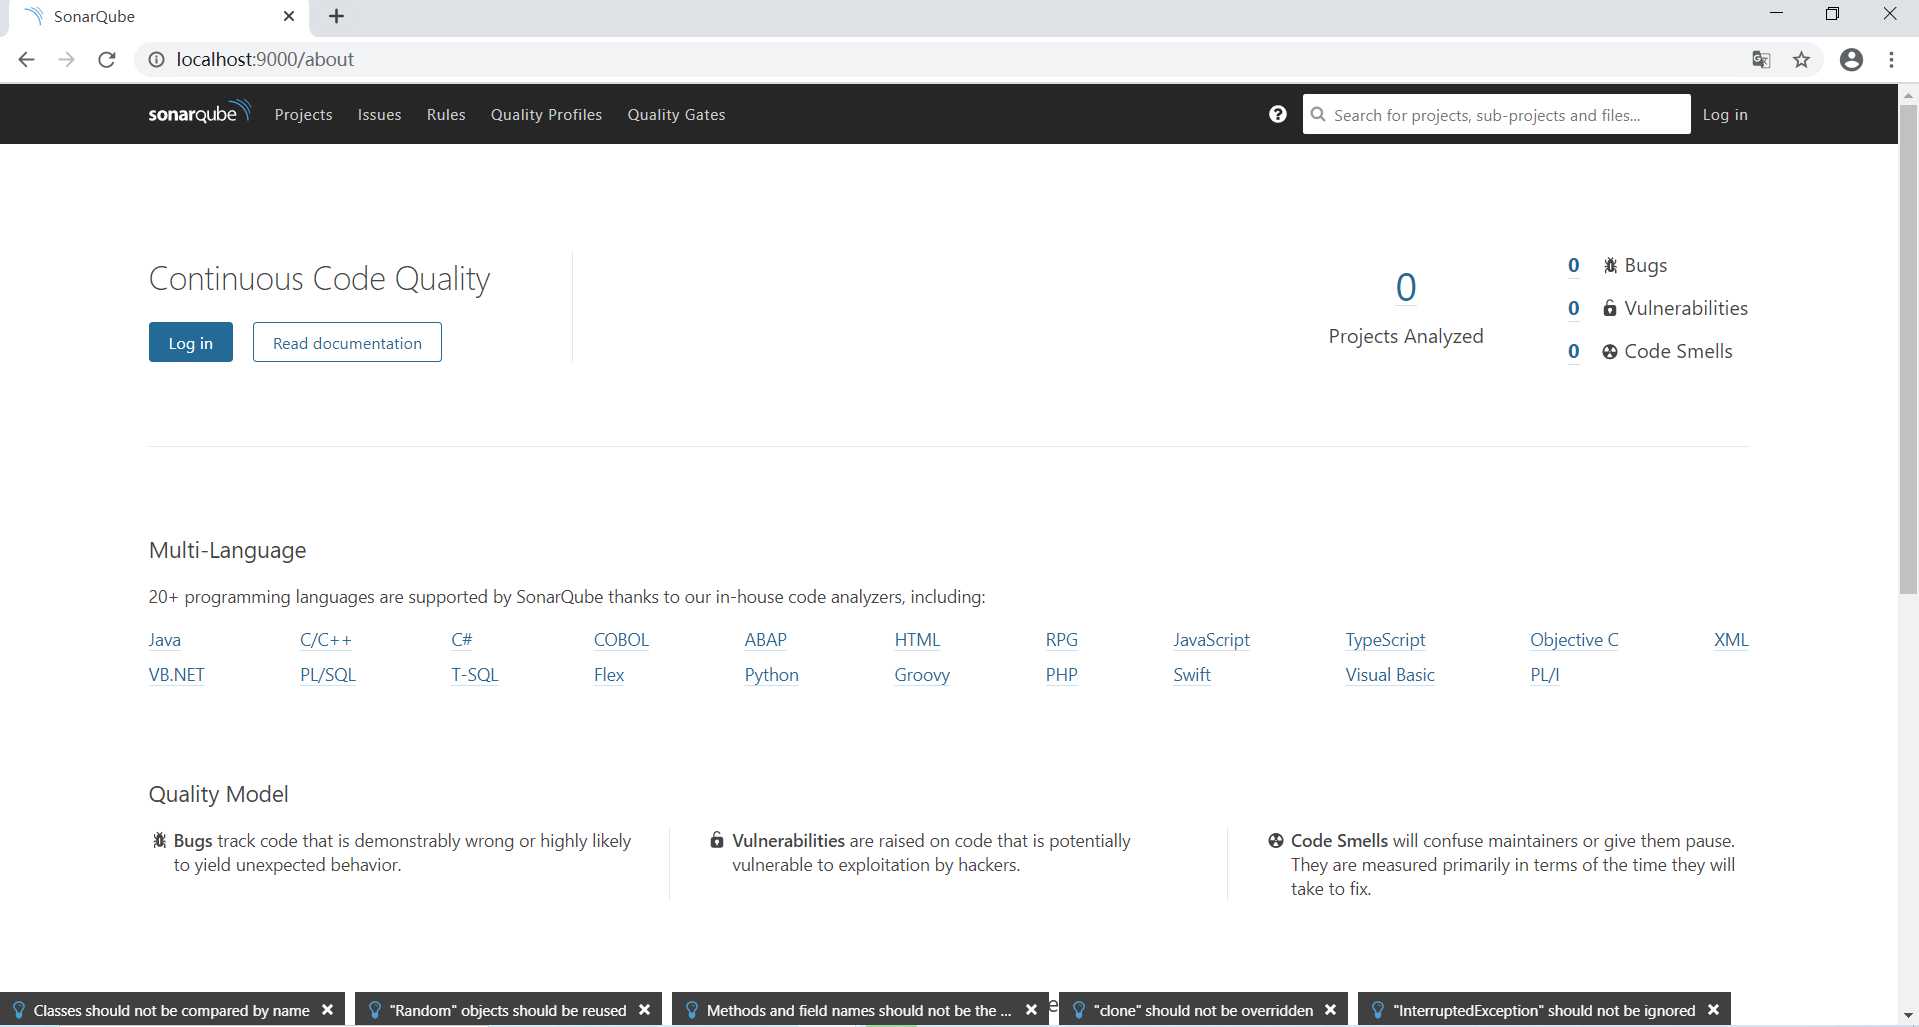Open the Visual Basic language link
The width and height of the screenshot is (1919, 1027).
tap(1390, 675)
